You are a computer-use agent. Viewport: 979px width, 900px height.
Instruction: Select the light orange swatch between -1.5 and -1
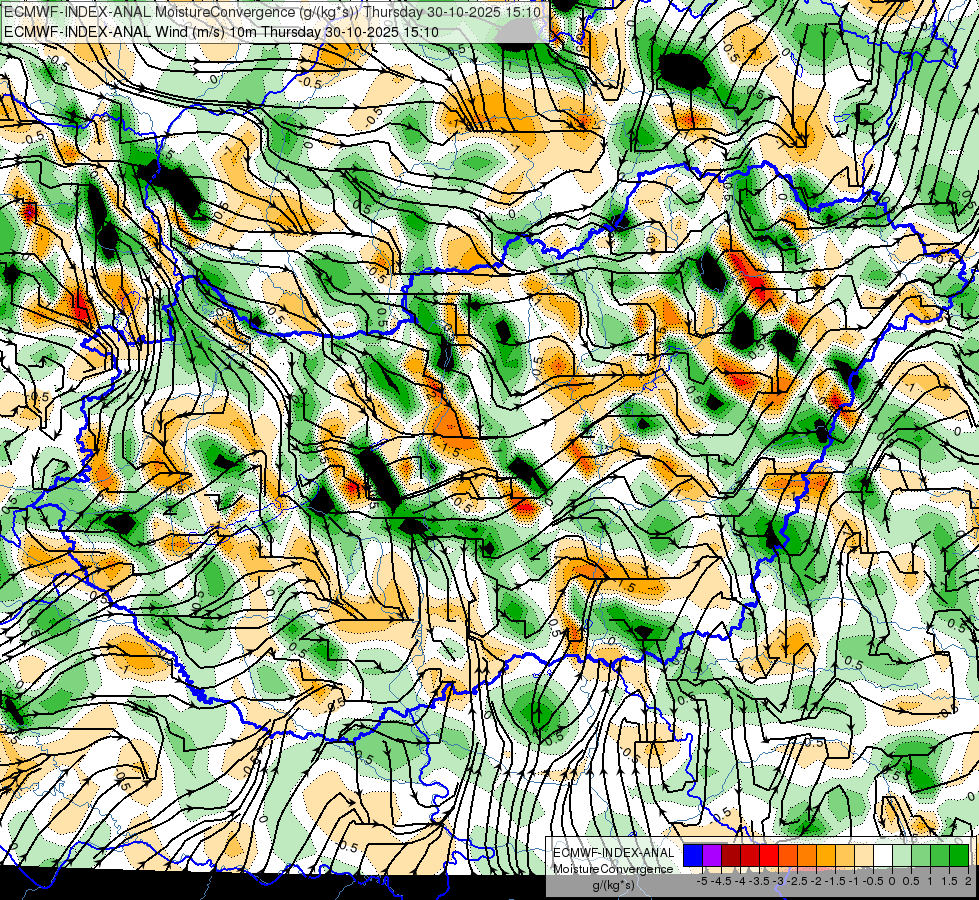click(845, 856)
